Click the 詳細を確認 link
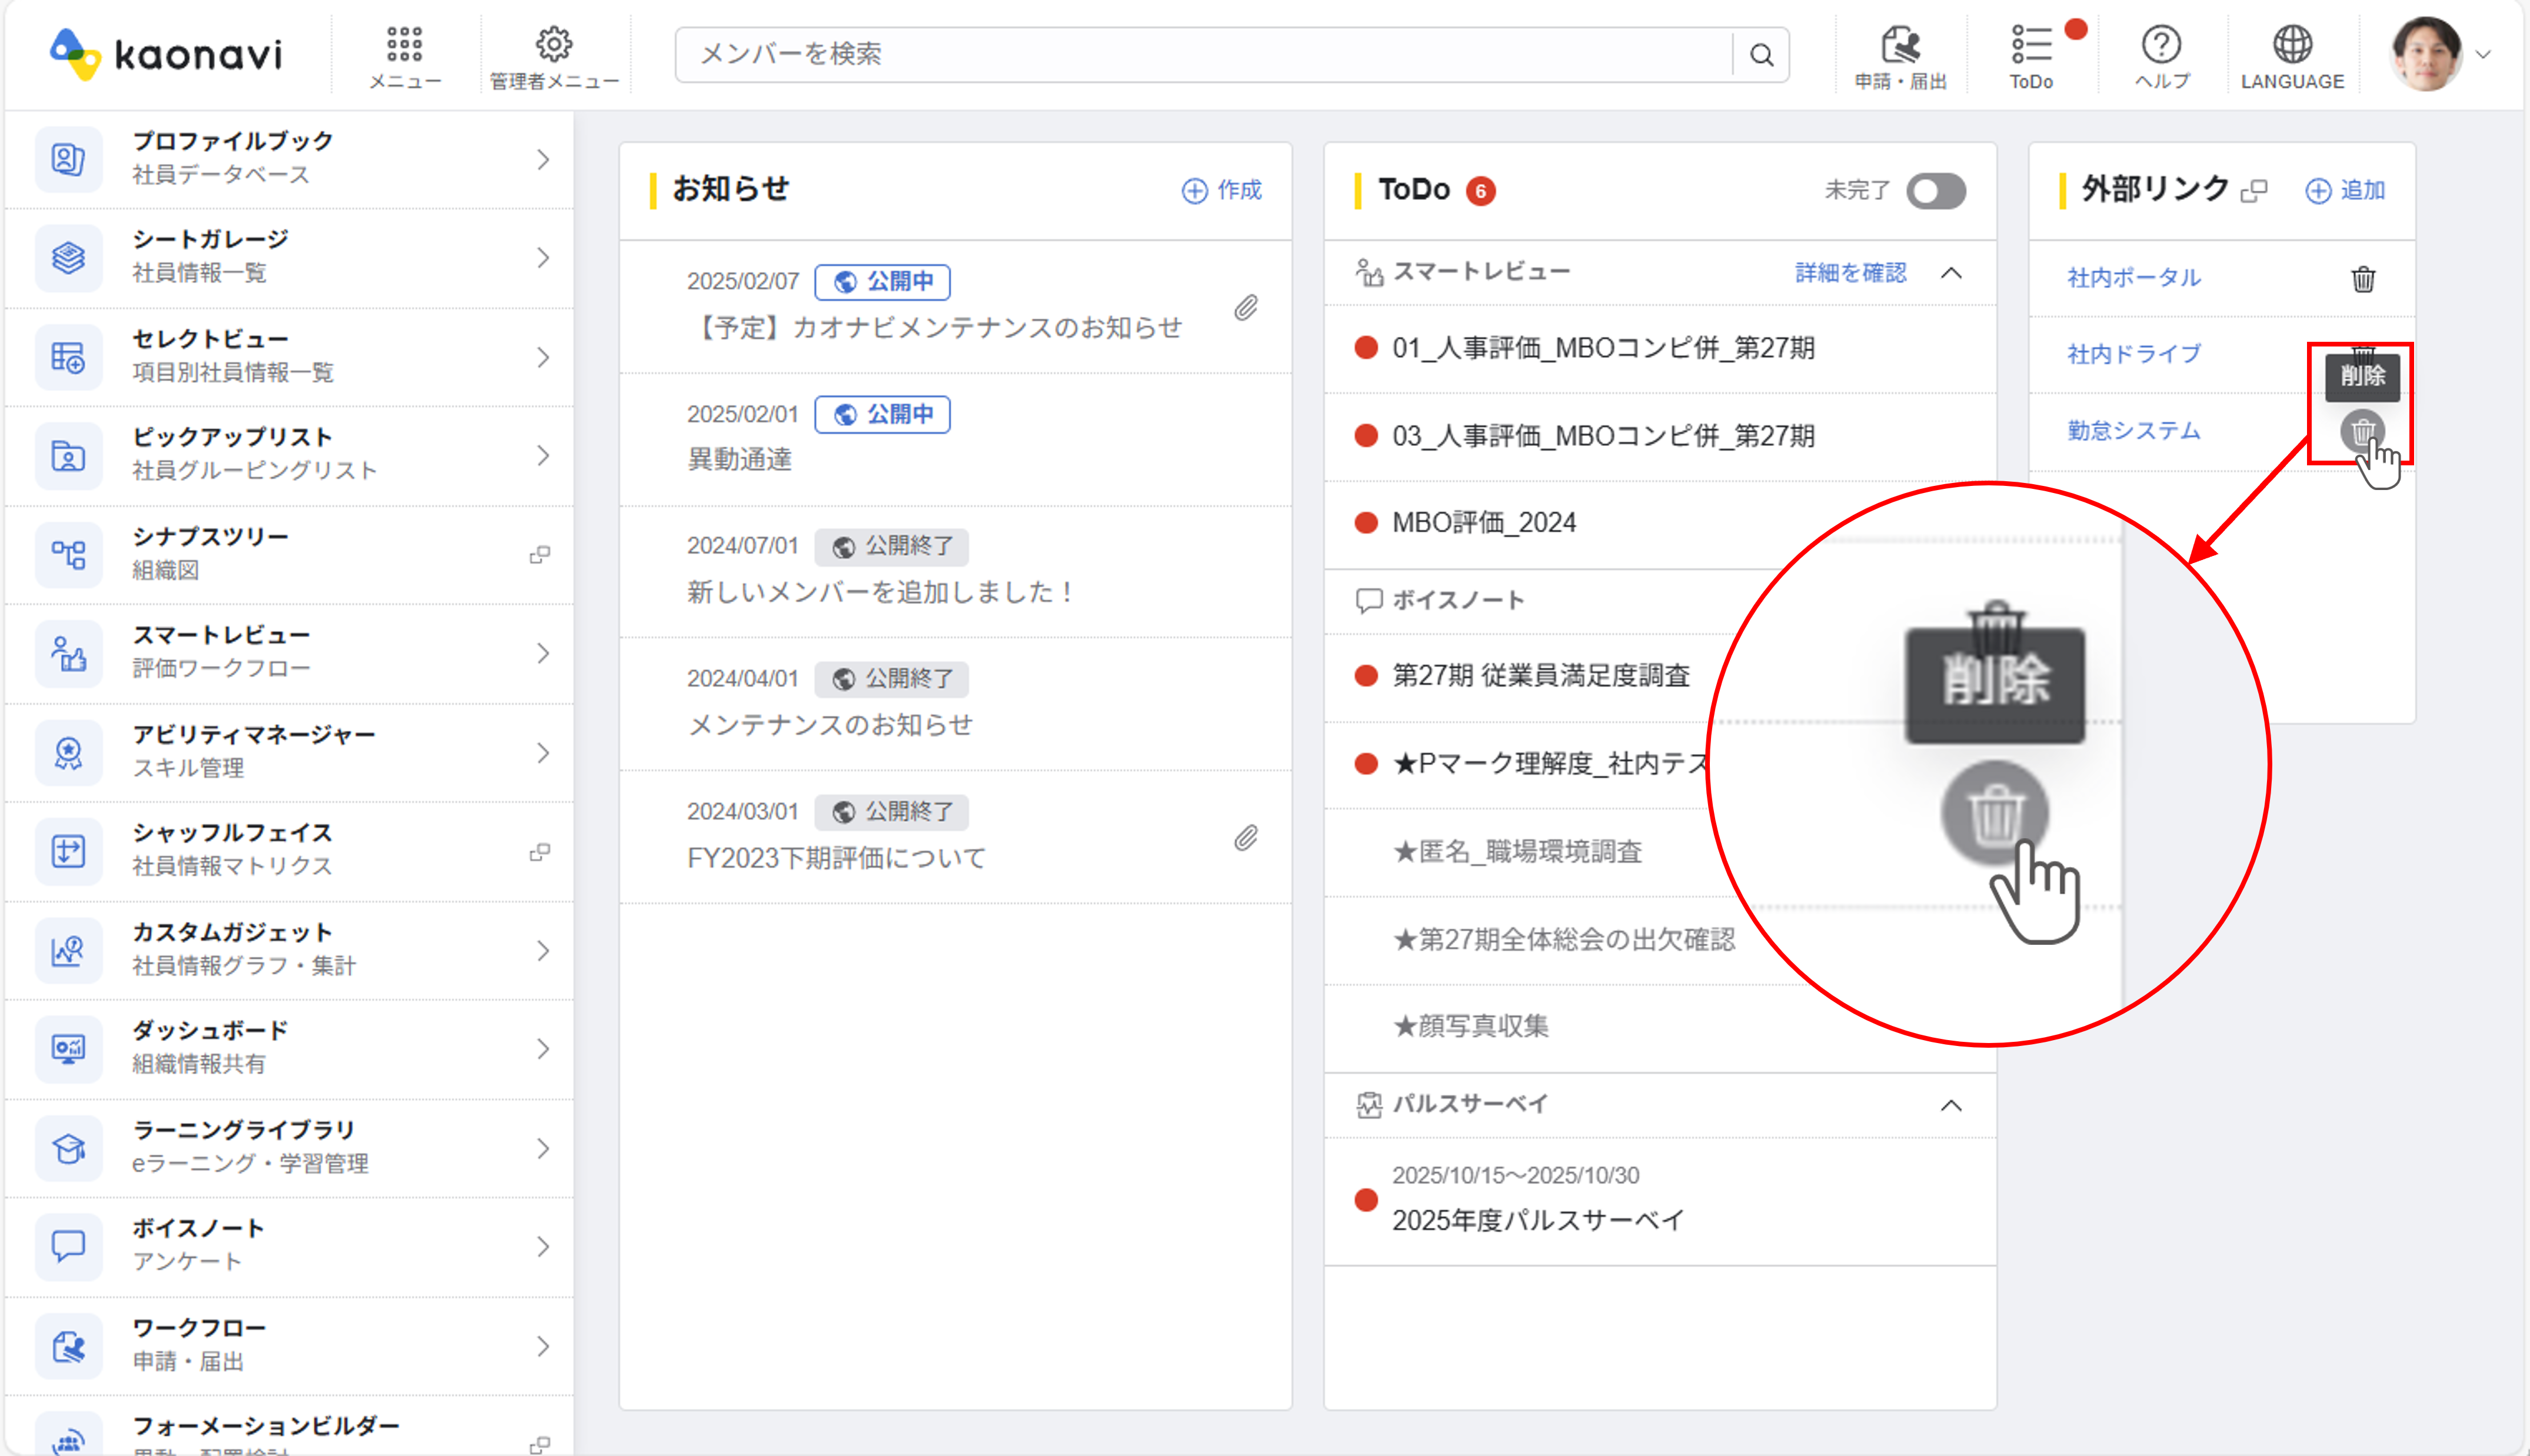Viewport: 2530px width, 1456px height. click(x=1850, y=273)
